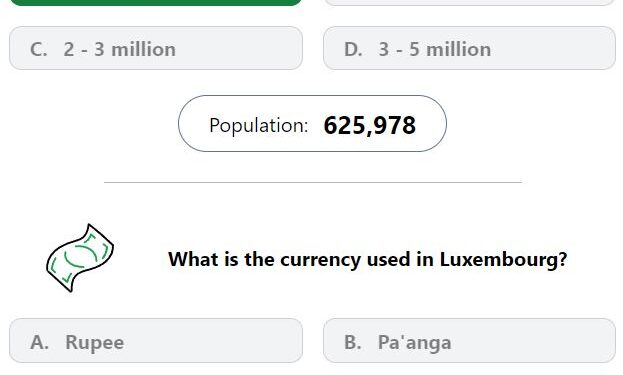Click the "3 - 5 million" answer text

434,50
